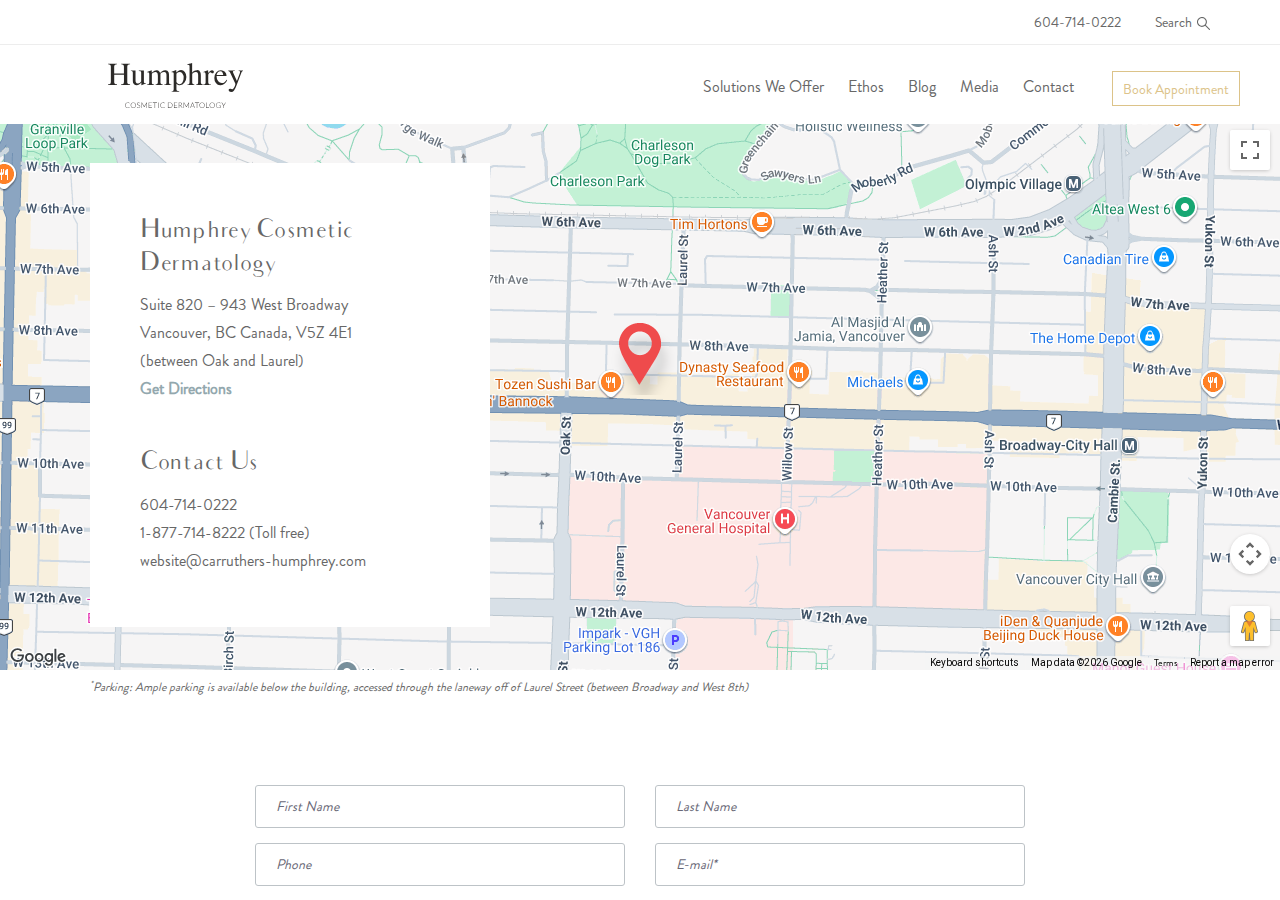Click Al Masjid Al Jamia mosque icon
Viewport: 1280px width, 900px height.
(921, 326)
